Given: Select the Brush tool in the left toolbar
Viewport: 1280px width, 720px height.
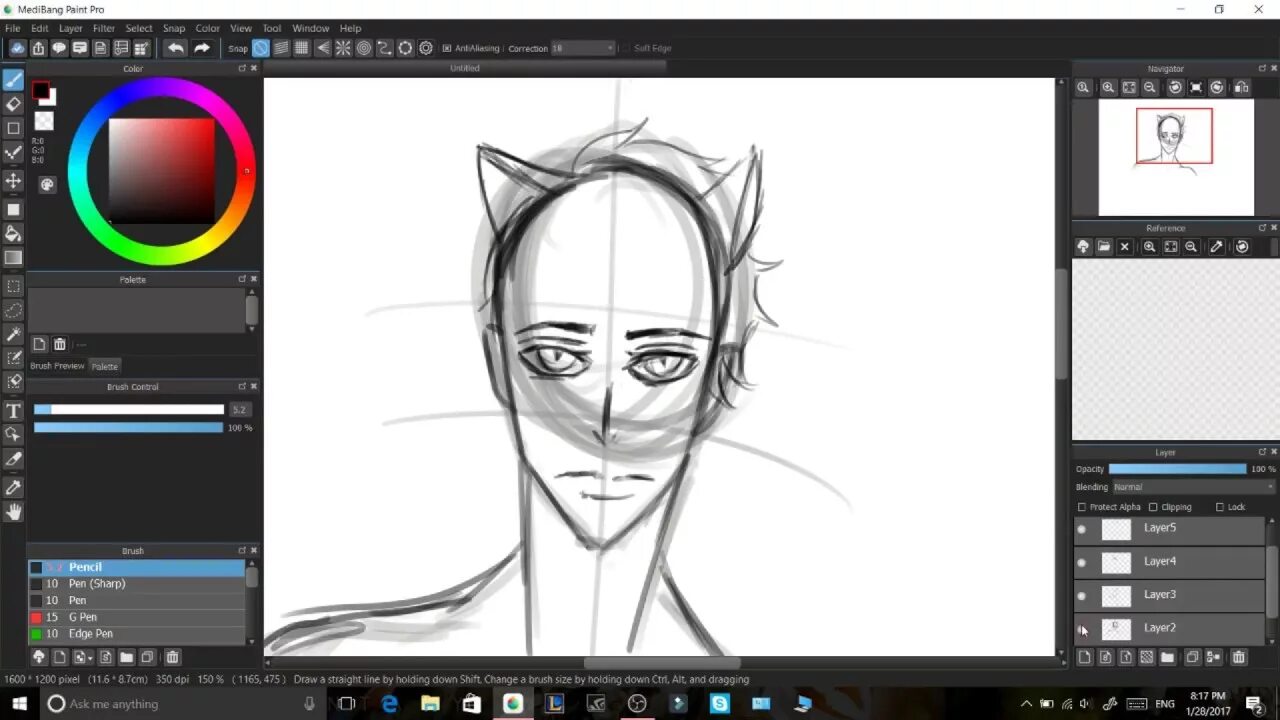Looking at the screenshot, I should (13, 79).
